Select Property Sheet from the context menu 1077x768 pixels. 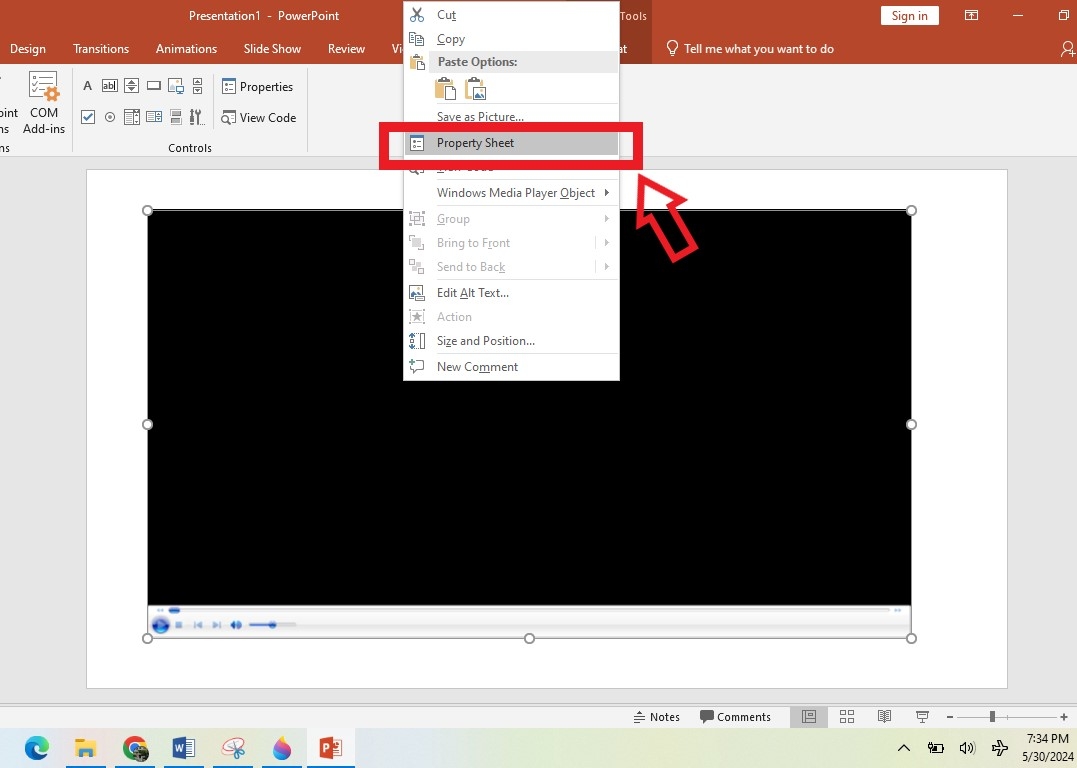point(475,143)
